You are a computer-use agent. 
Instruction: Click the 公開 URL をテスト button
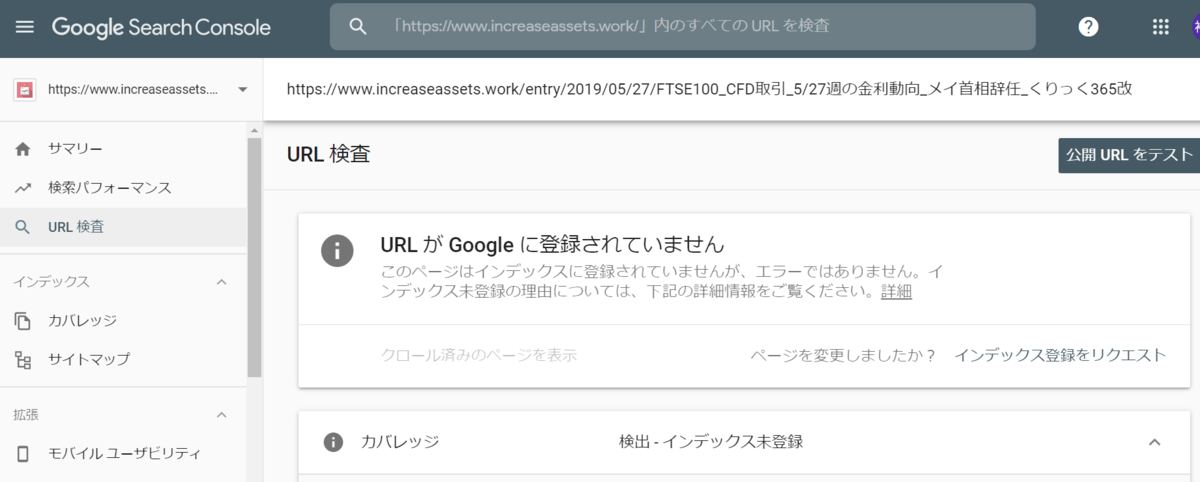pyautogui.click(x=1129, y=155)
